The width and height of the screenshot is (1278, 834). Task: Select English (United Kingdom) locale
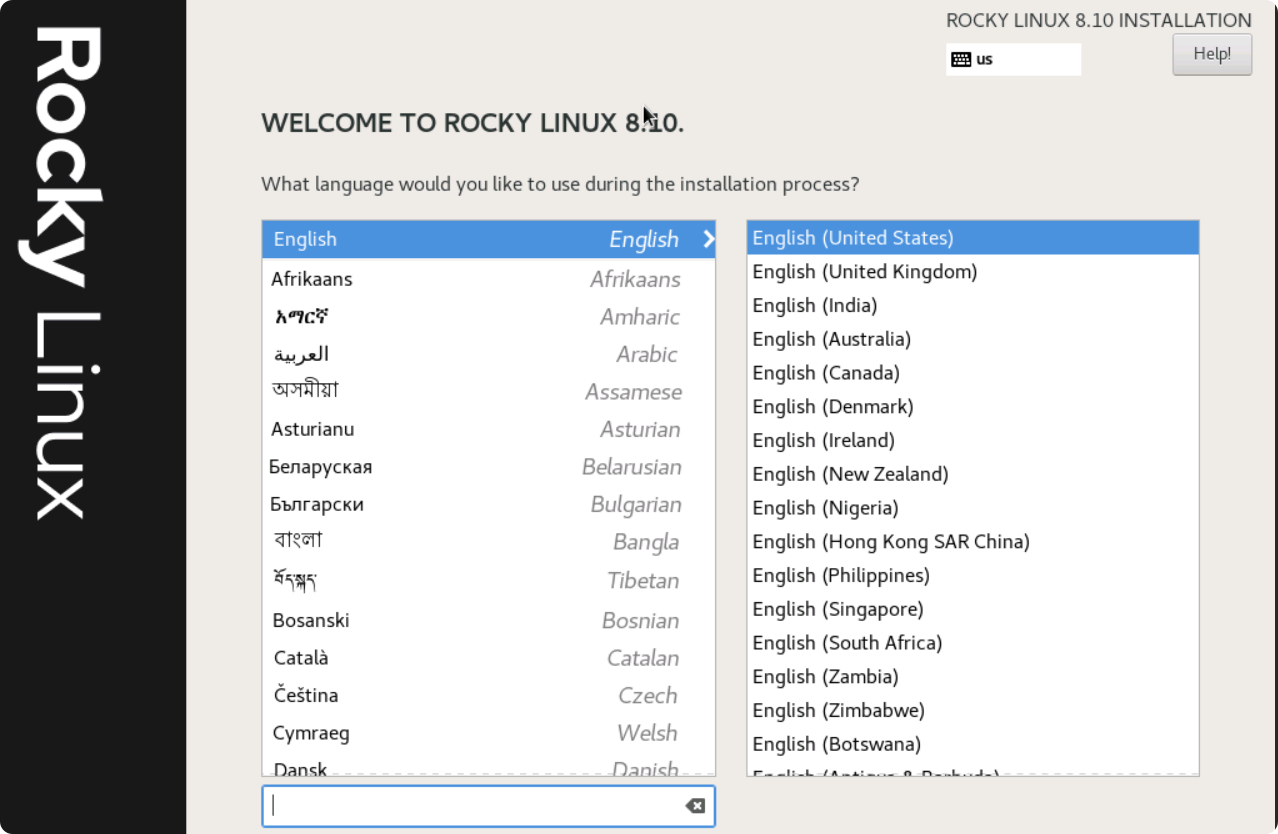[973, 272]
